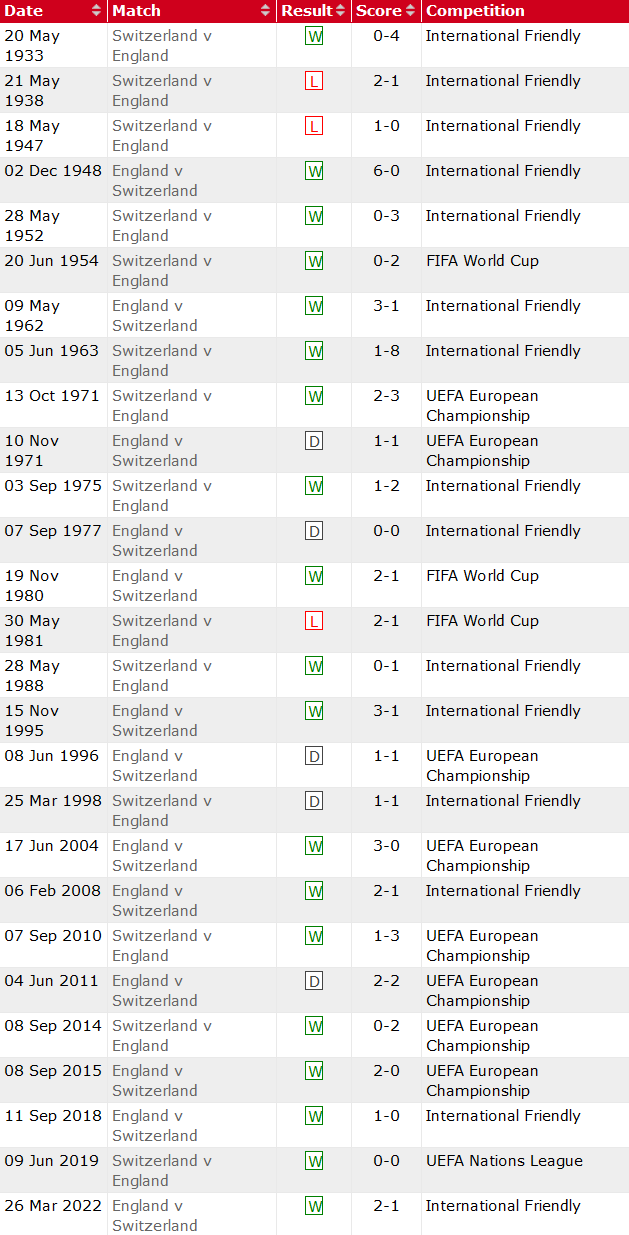The height and width of the screenshot is (1235, 629).
Task: Click the UEFA Nations League competition text
Action: 504,1161
